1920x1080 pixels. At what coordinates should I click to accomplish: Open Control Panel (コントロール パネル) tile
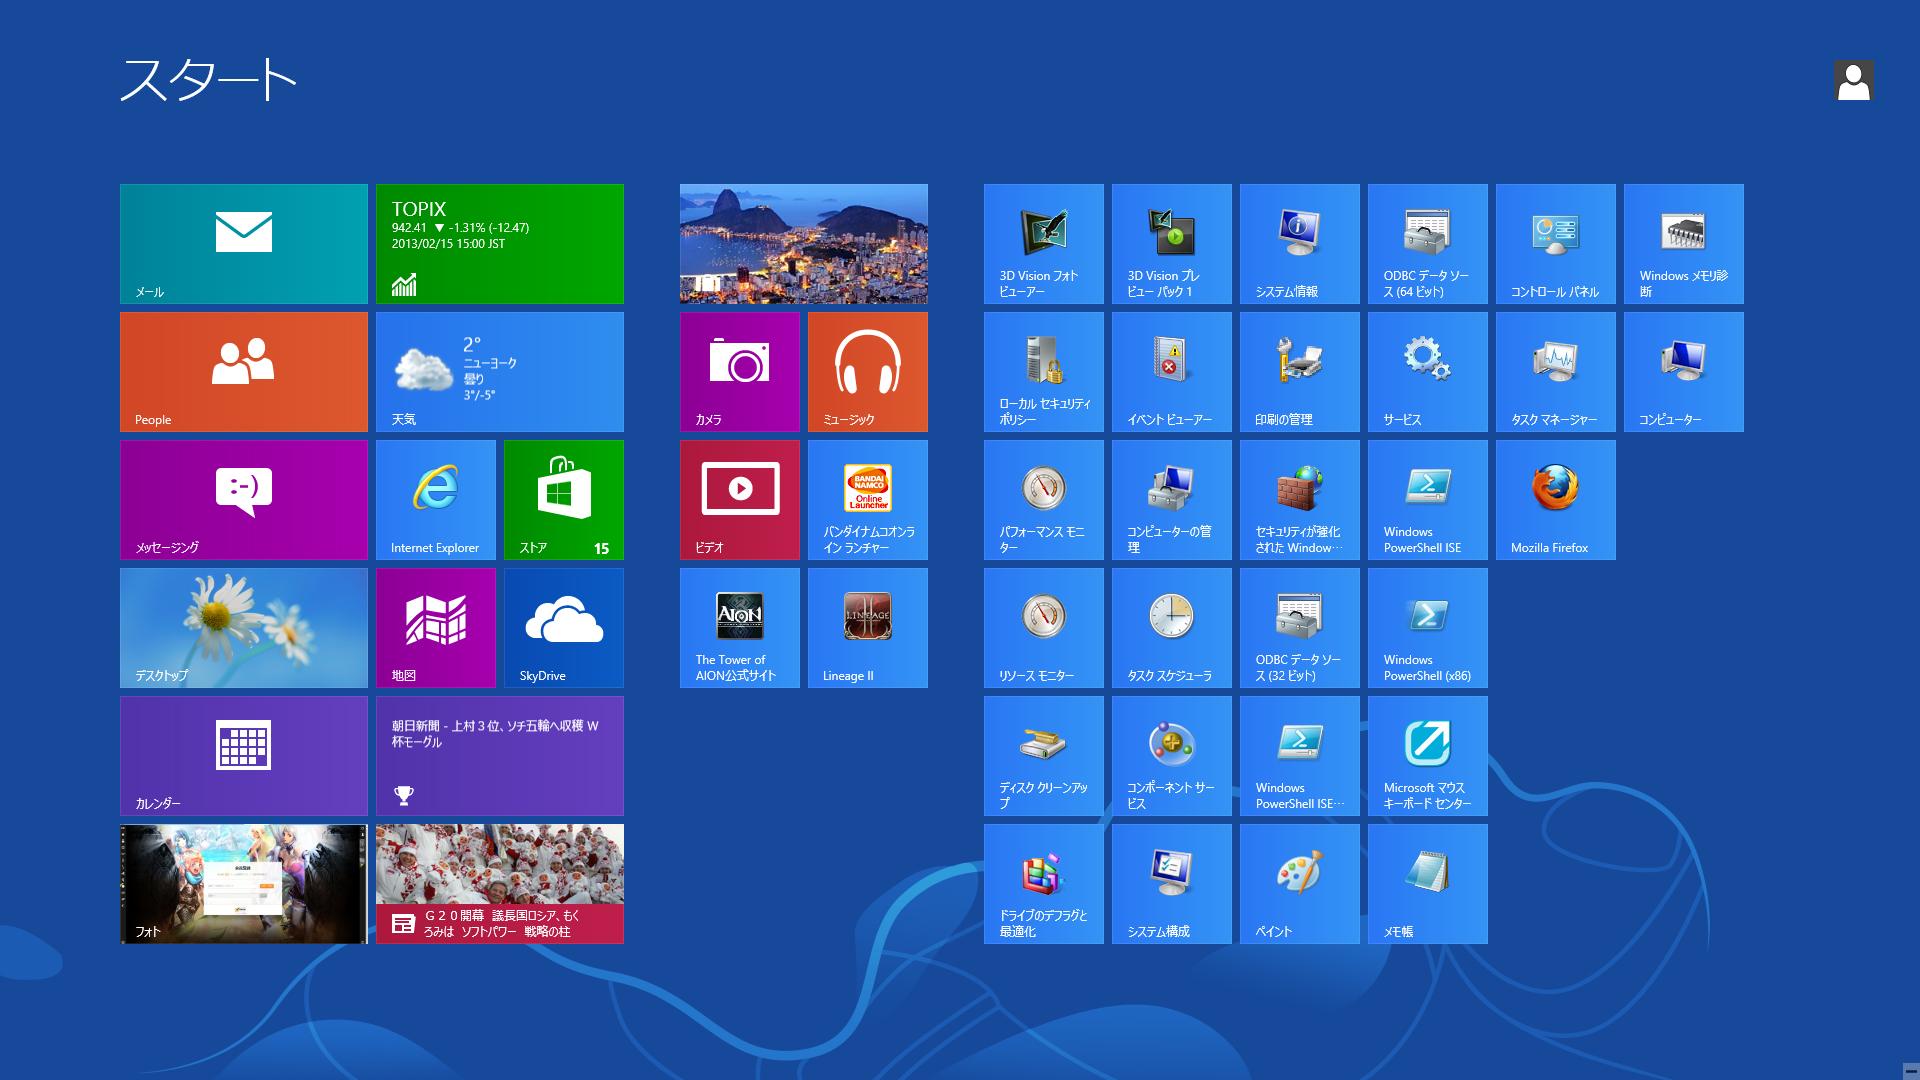1555,243
